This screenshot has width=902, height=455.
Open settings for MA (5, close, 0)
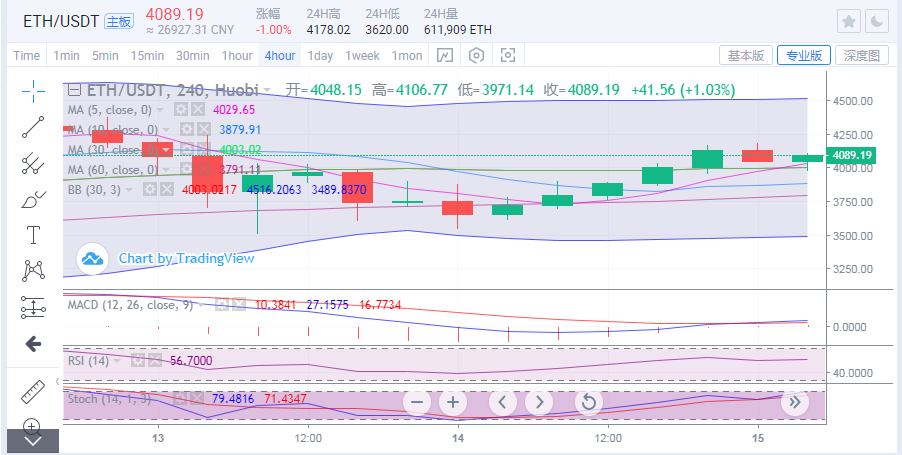tap(181, 109)
